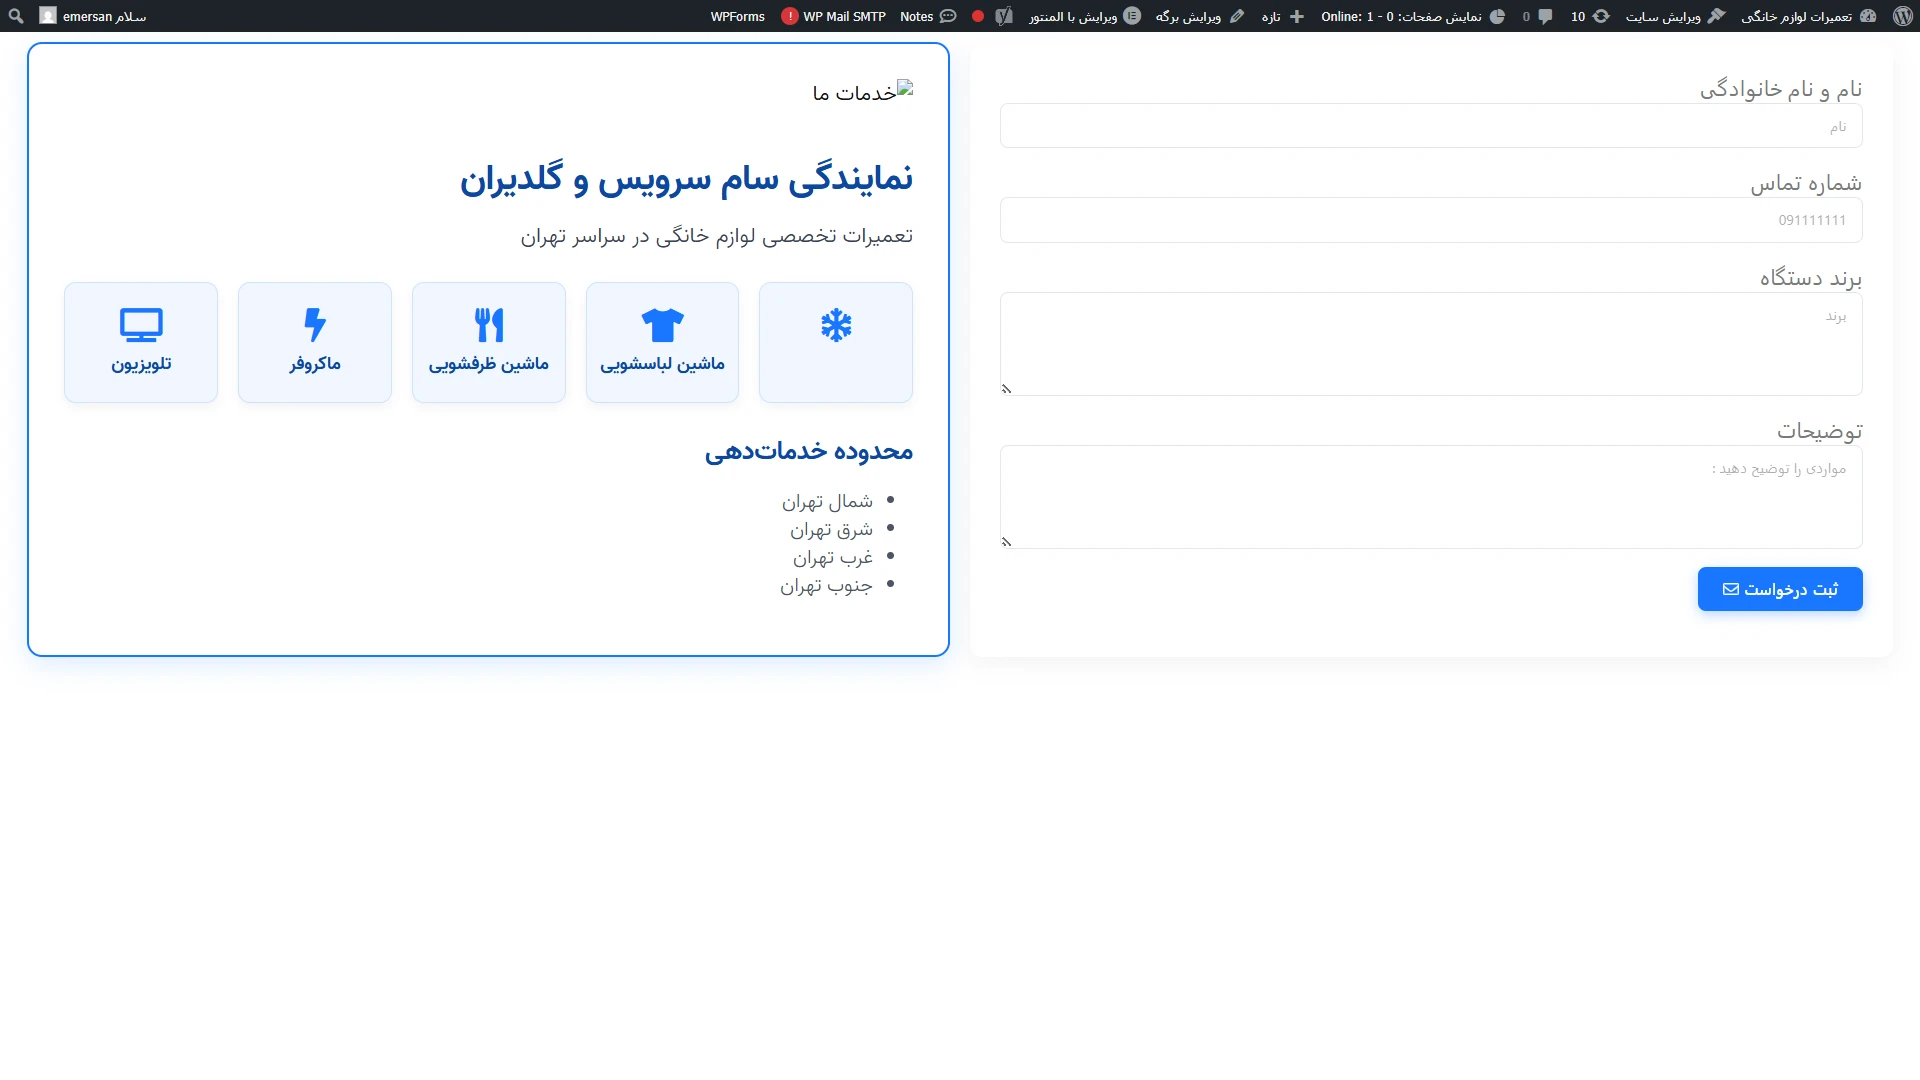This screenshot has height=1080, width=1920.
Task: Click the WordPress logo in admin bar
Action: pyautogui.click(x=1902, y=16)
